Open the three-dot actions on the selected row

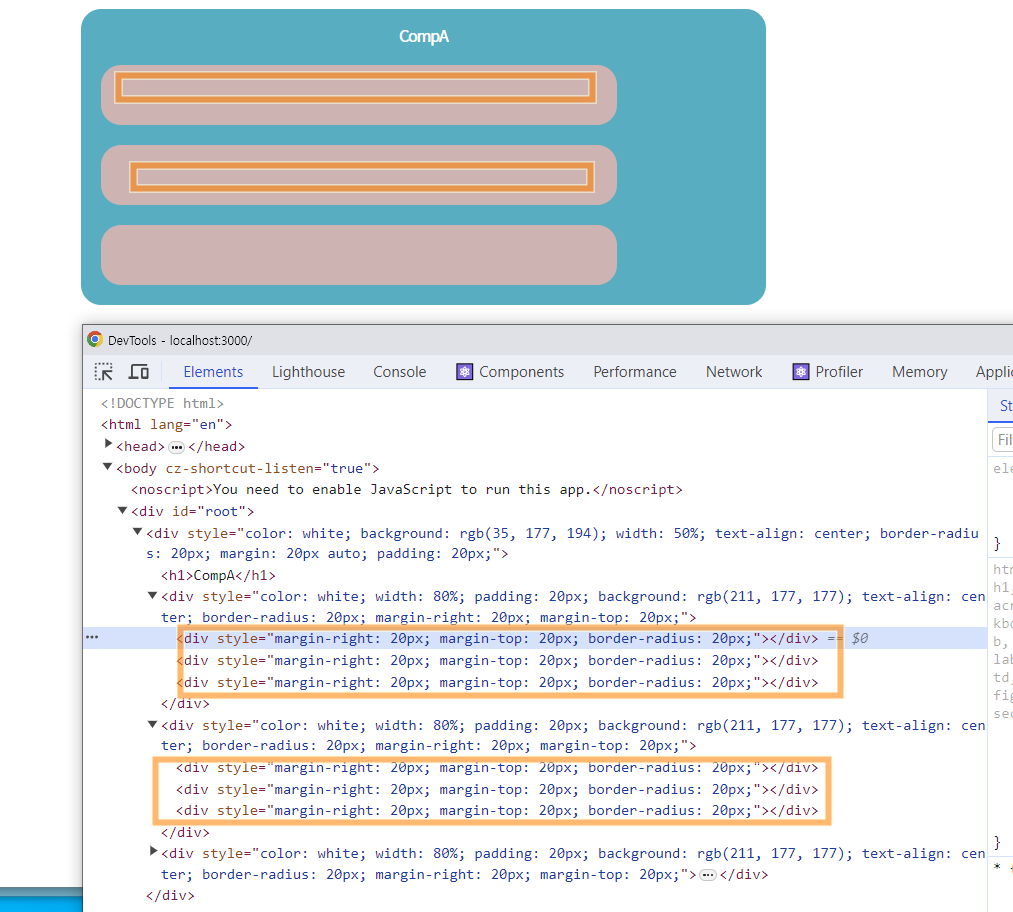coord(92,638)
